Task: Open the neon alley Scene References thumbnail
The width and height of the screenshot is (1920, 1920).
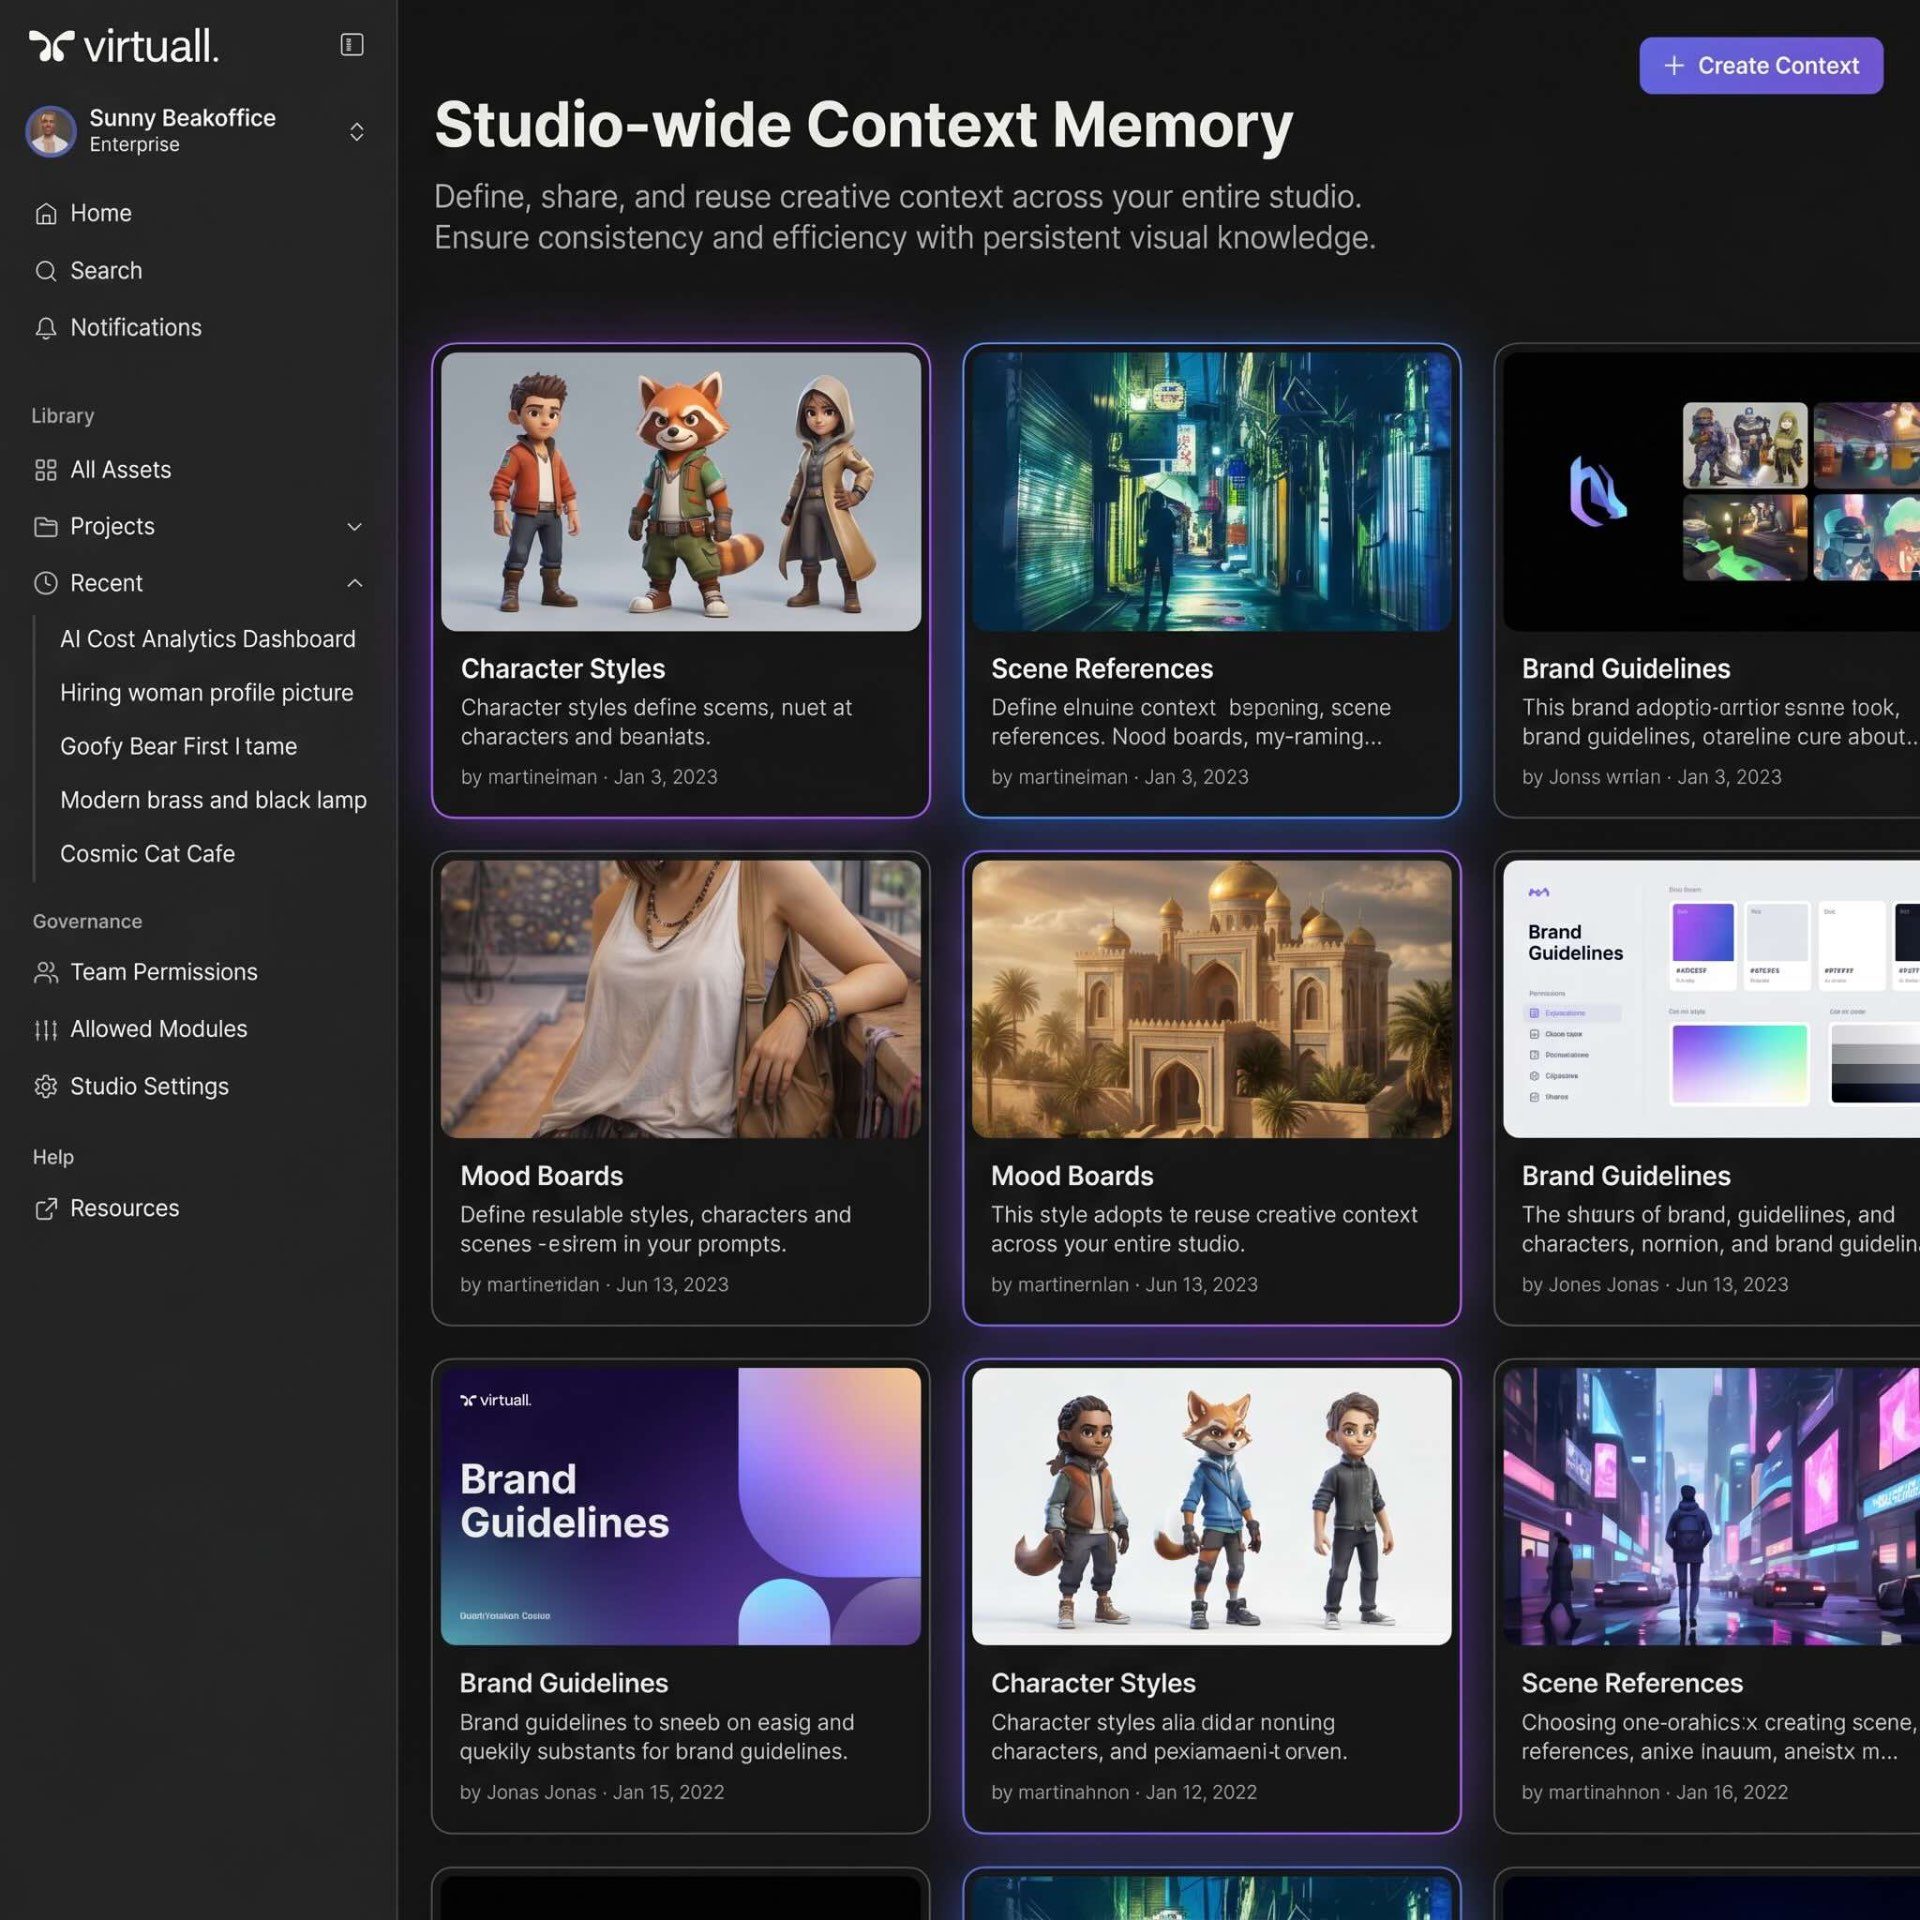Action: coord(1211,491)
